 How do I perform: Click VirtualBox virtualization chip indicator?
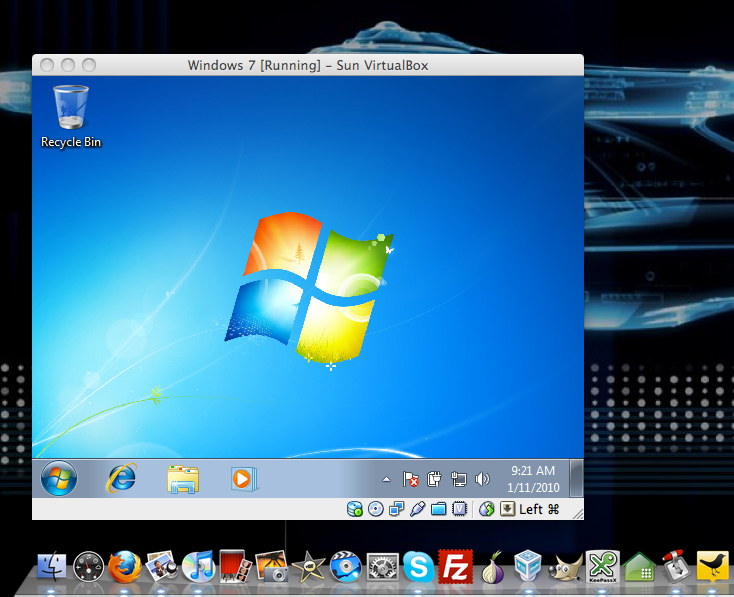(x=460, y=509)
